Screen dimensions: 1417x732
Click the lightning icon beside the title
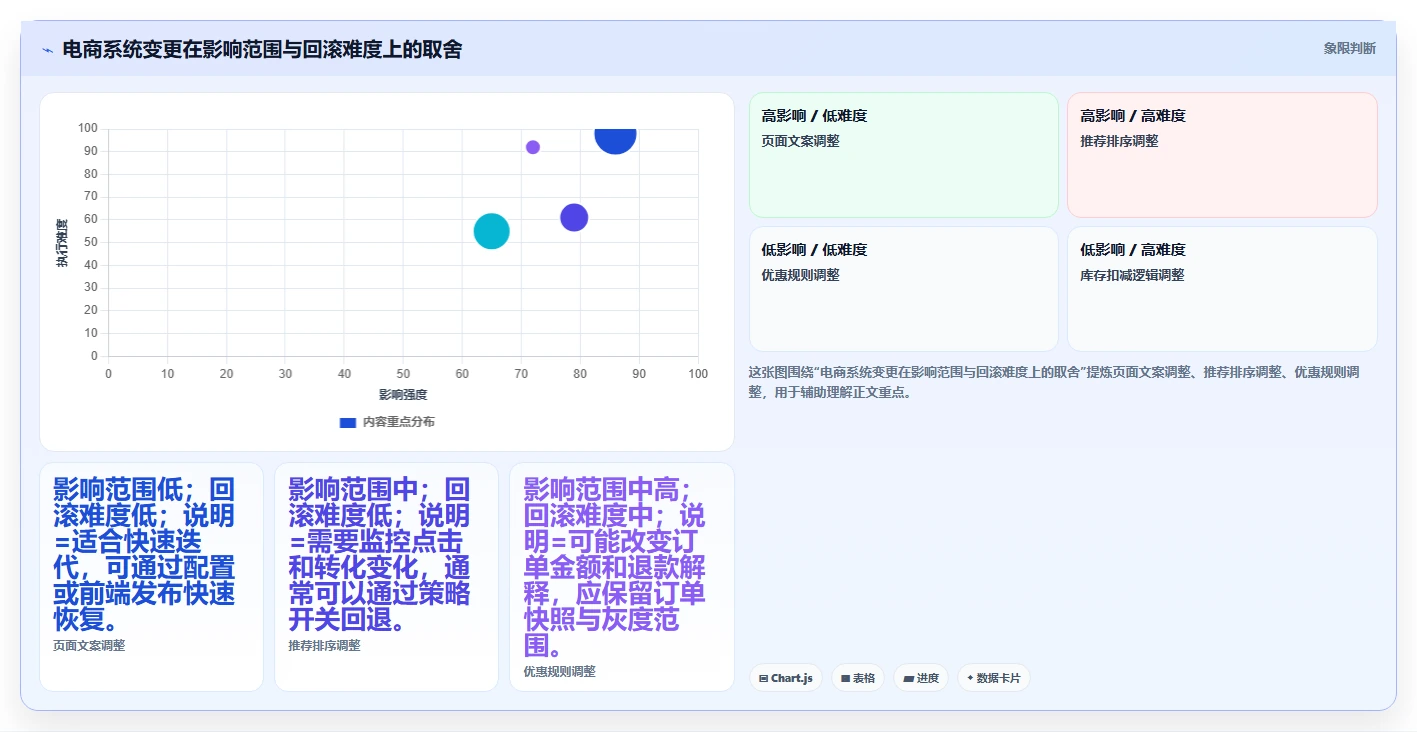coord(47,50)
